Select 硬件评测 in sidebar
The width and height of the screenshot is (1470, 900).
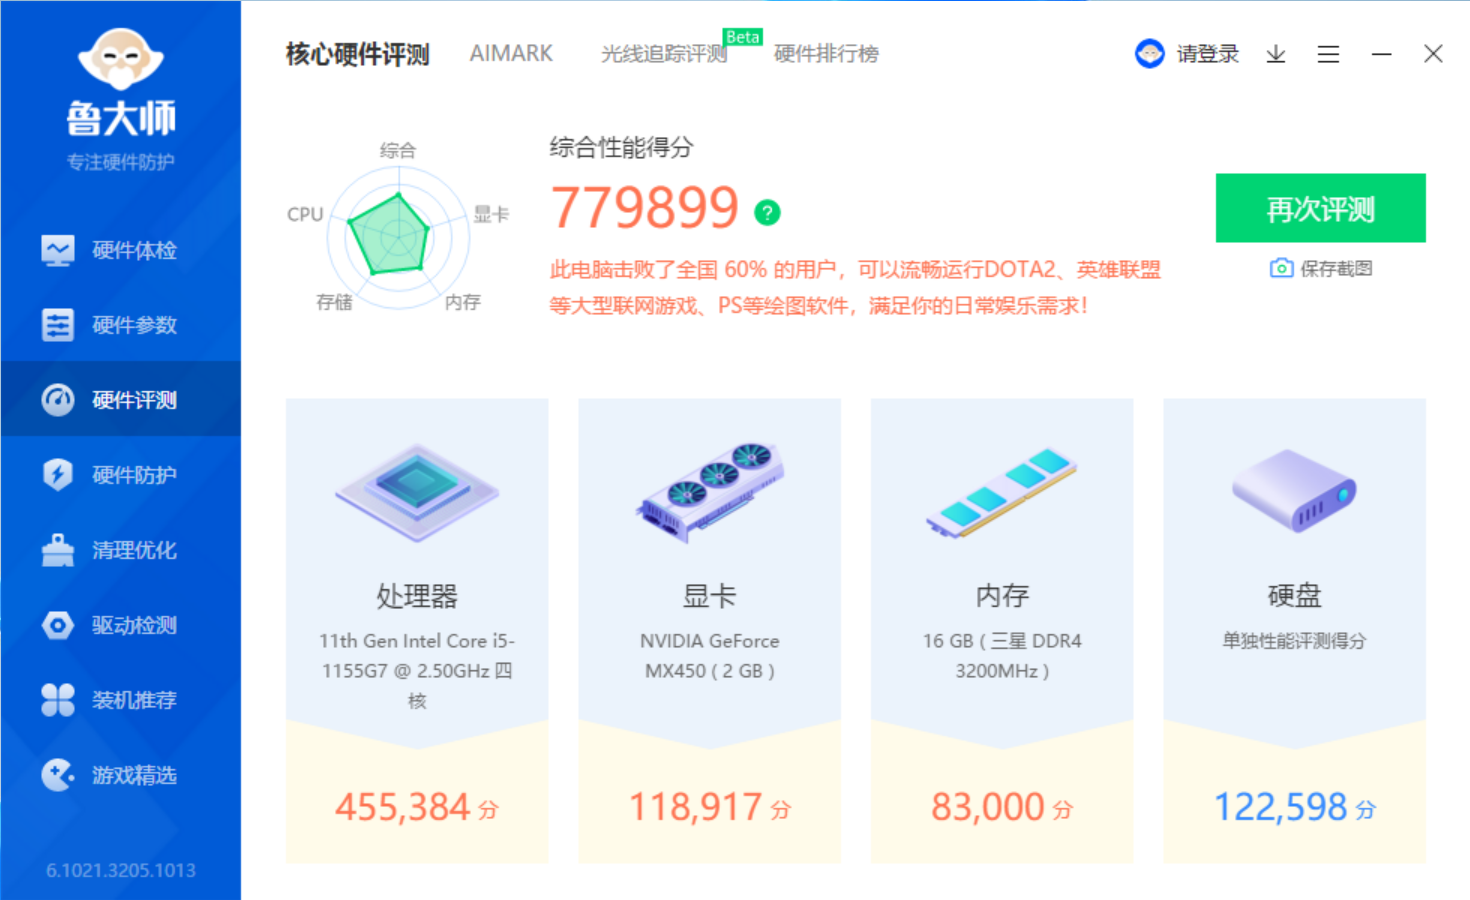(x=120, y=400)
